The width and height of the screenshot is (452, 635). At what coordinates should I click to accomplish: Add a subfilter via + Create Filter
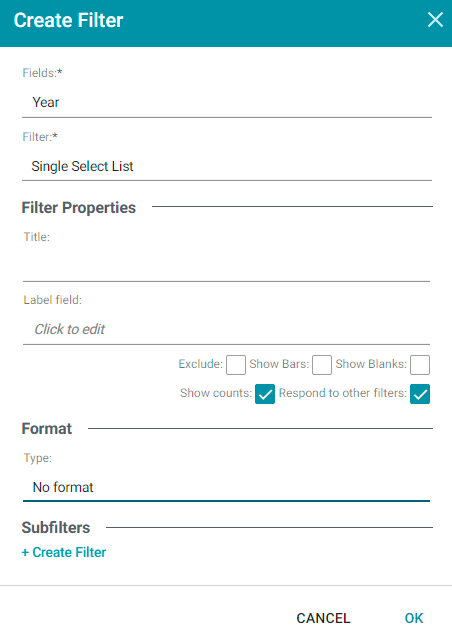pos(64,552)
